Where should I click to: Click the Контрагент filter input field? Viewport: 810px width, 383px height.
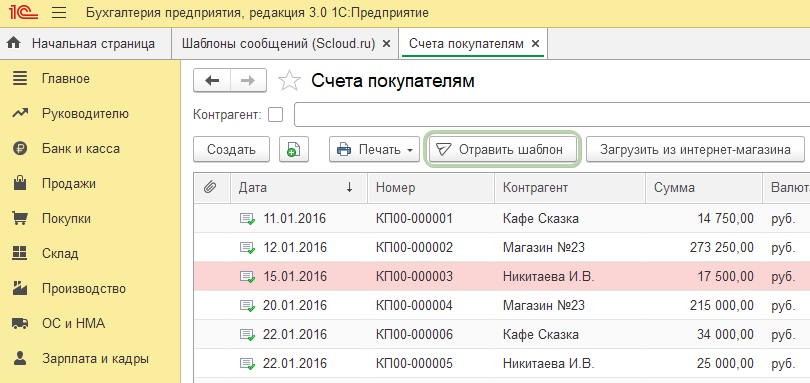coord(552,114)
